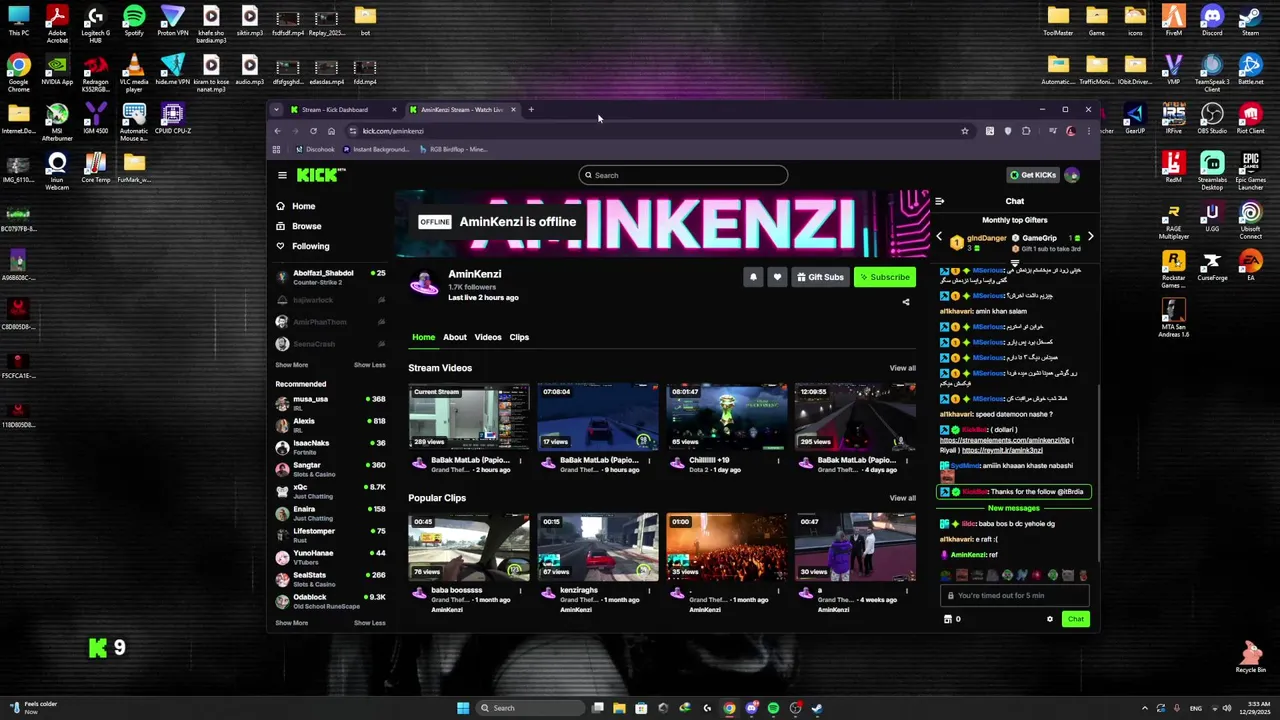Open the Chillllll +19 video thumbnail
This screenshot has width=1280, height=720.
727,417
